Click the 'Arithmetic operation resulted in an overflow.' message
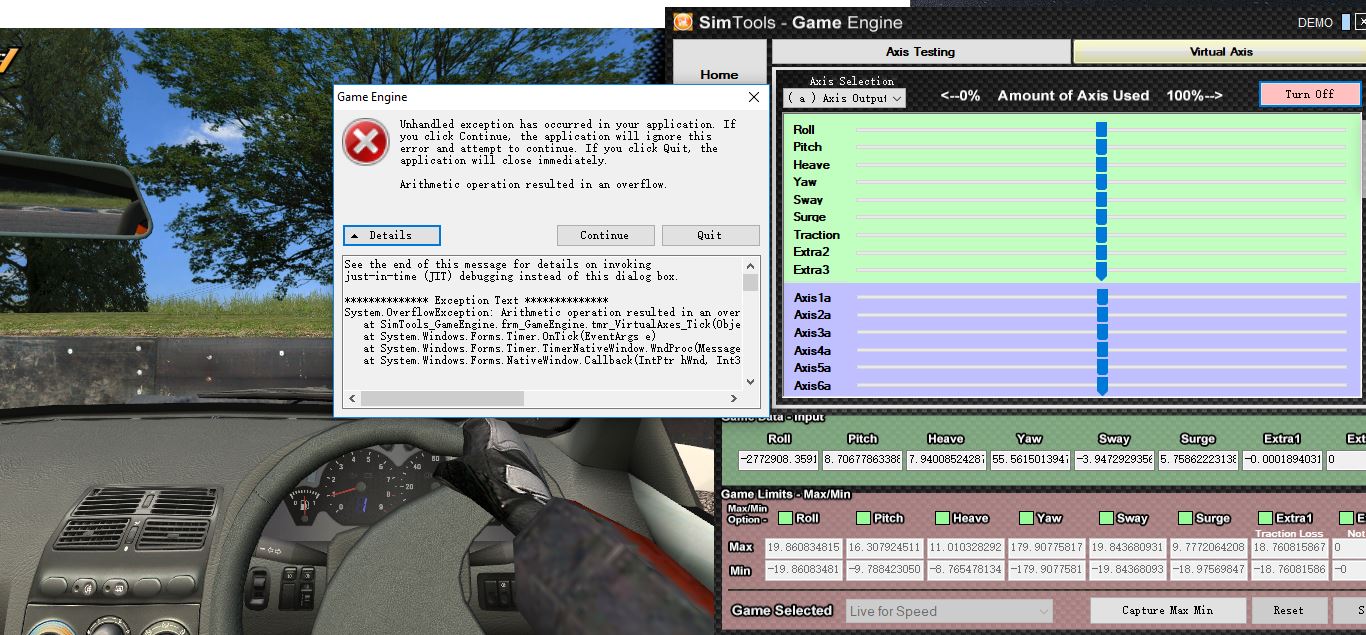Viewport: 1366px width, 635px height. point(533,185)
